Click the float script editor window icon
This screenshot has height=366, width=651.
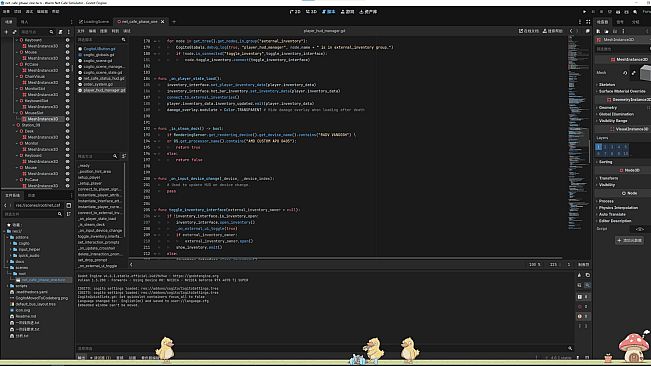coord(587,31)
